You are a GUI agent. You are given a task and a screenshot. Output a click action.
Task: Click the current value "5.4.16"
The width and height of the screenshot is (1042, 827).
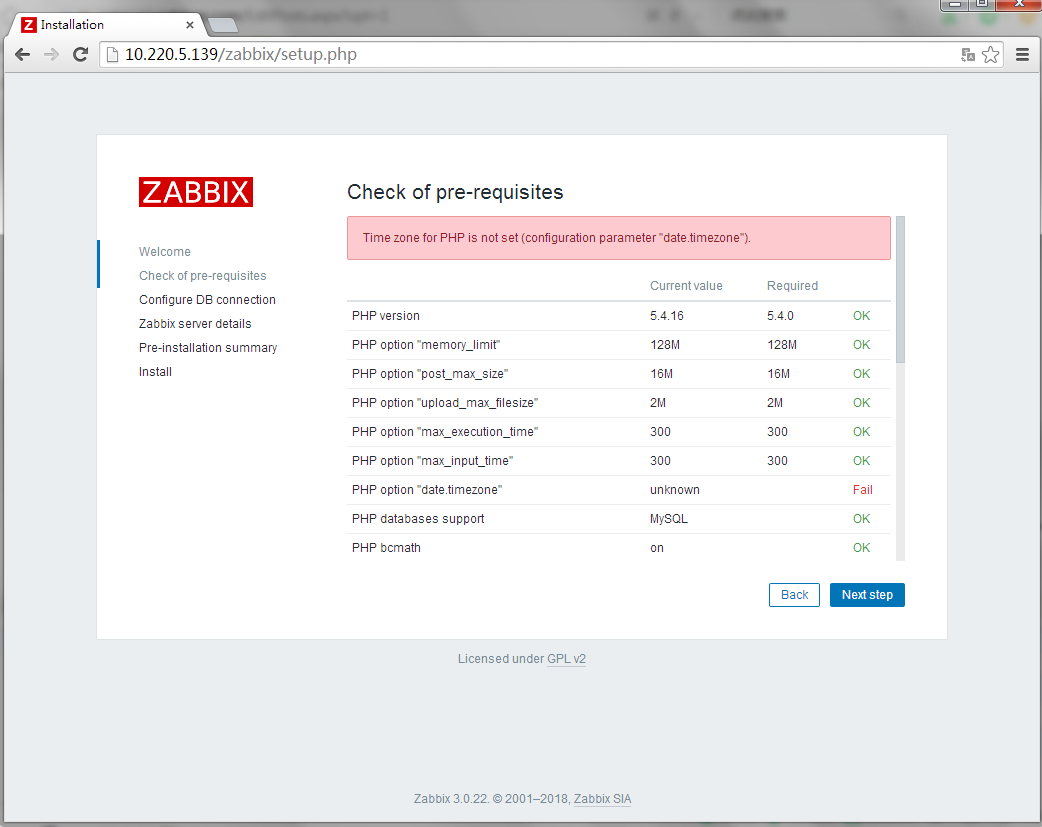(667, 316)
